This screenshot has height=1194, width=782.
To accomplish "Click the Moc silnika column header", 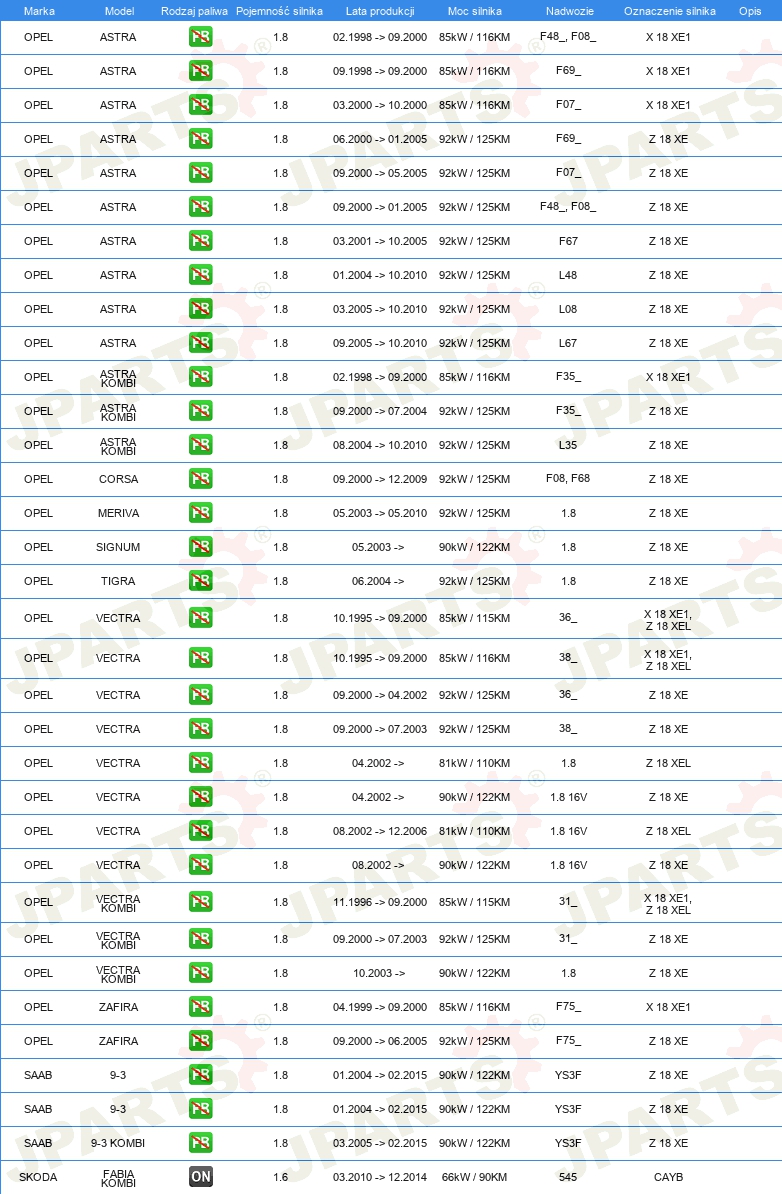I will click(474, 11).
